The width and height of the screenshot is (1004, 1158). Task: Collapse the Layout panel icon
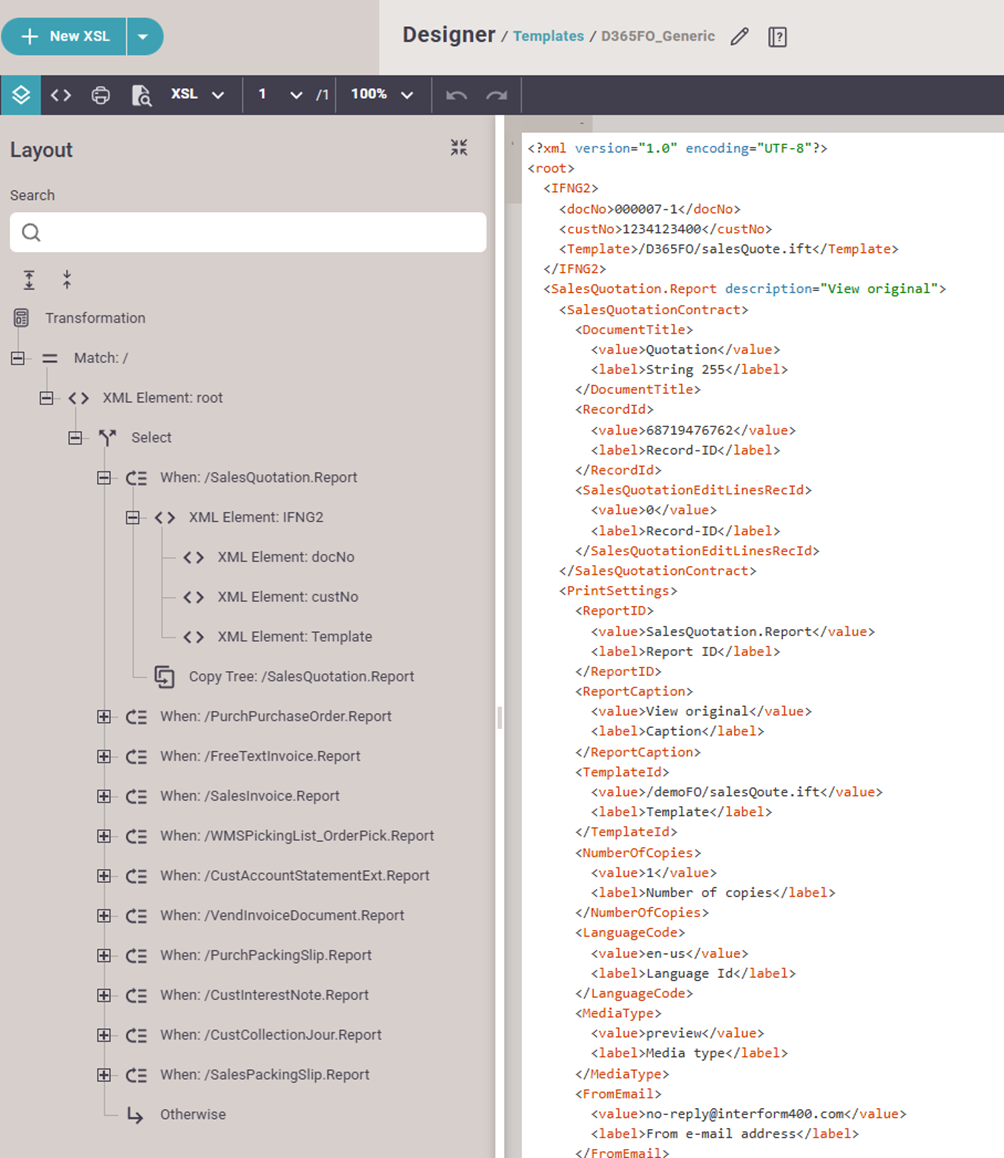459,148
